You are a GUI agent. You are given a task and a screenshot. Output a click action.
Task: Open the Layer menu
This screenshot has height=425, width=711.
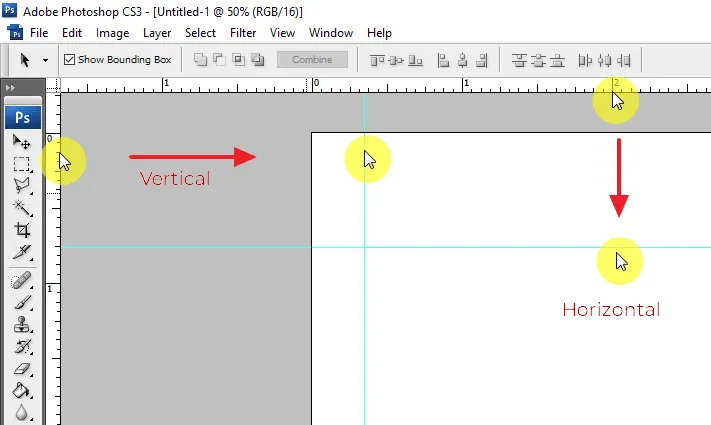157,33
